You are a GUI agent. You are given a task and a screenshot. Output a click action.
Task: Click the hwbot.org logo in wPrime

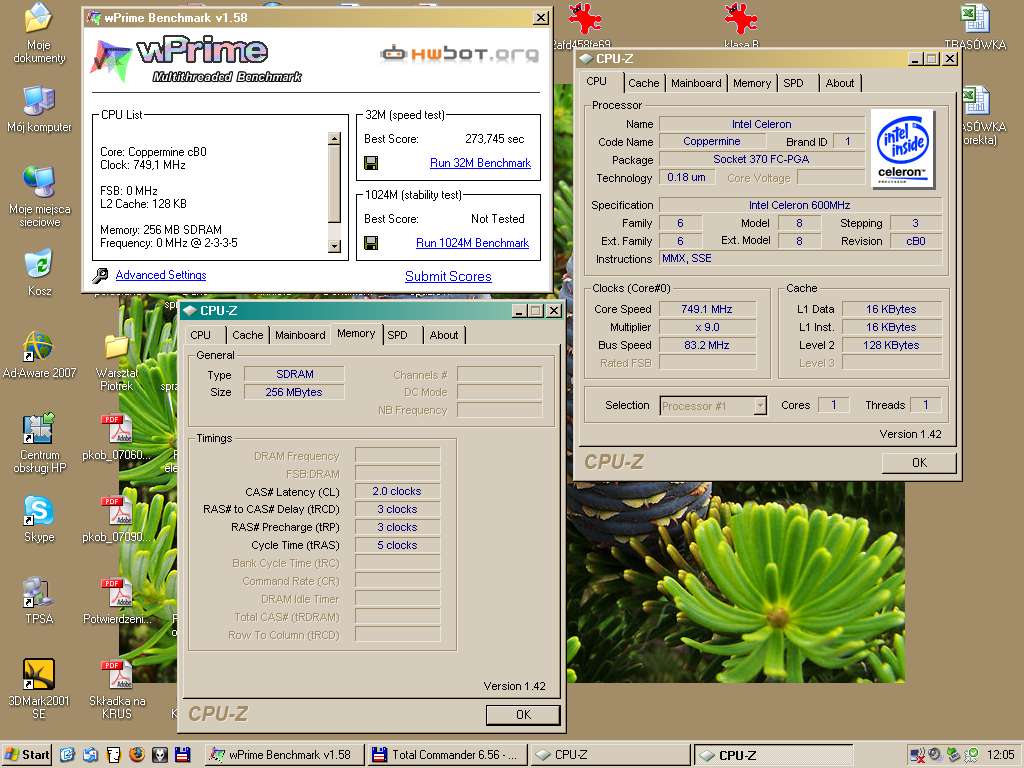(460, 54)
